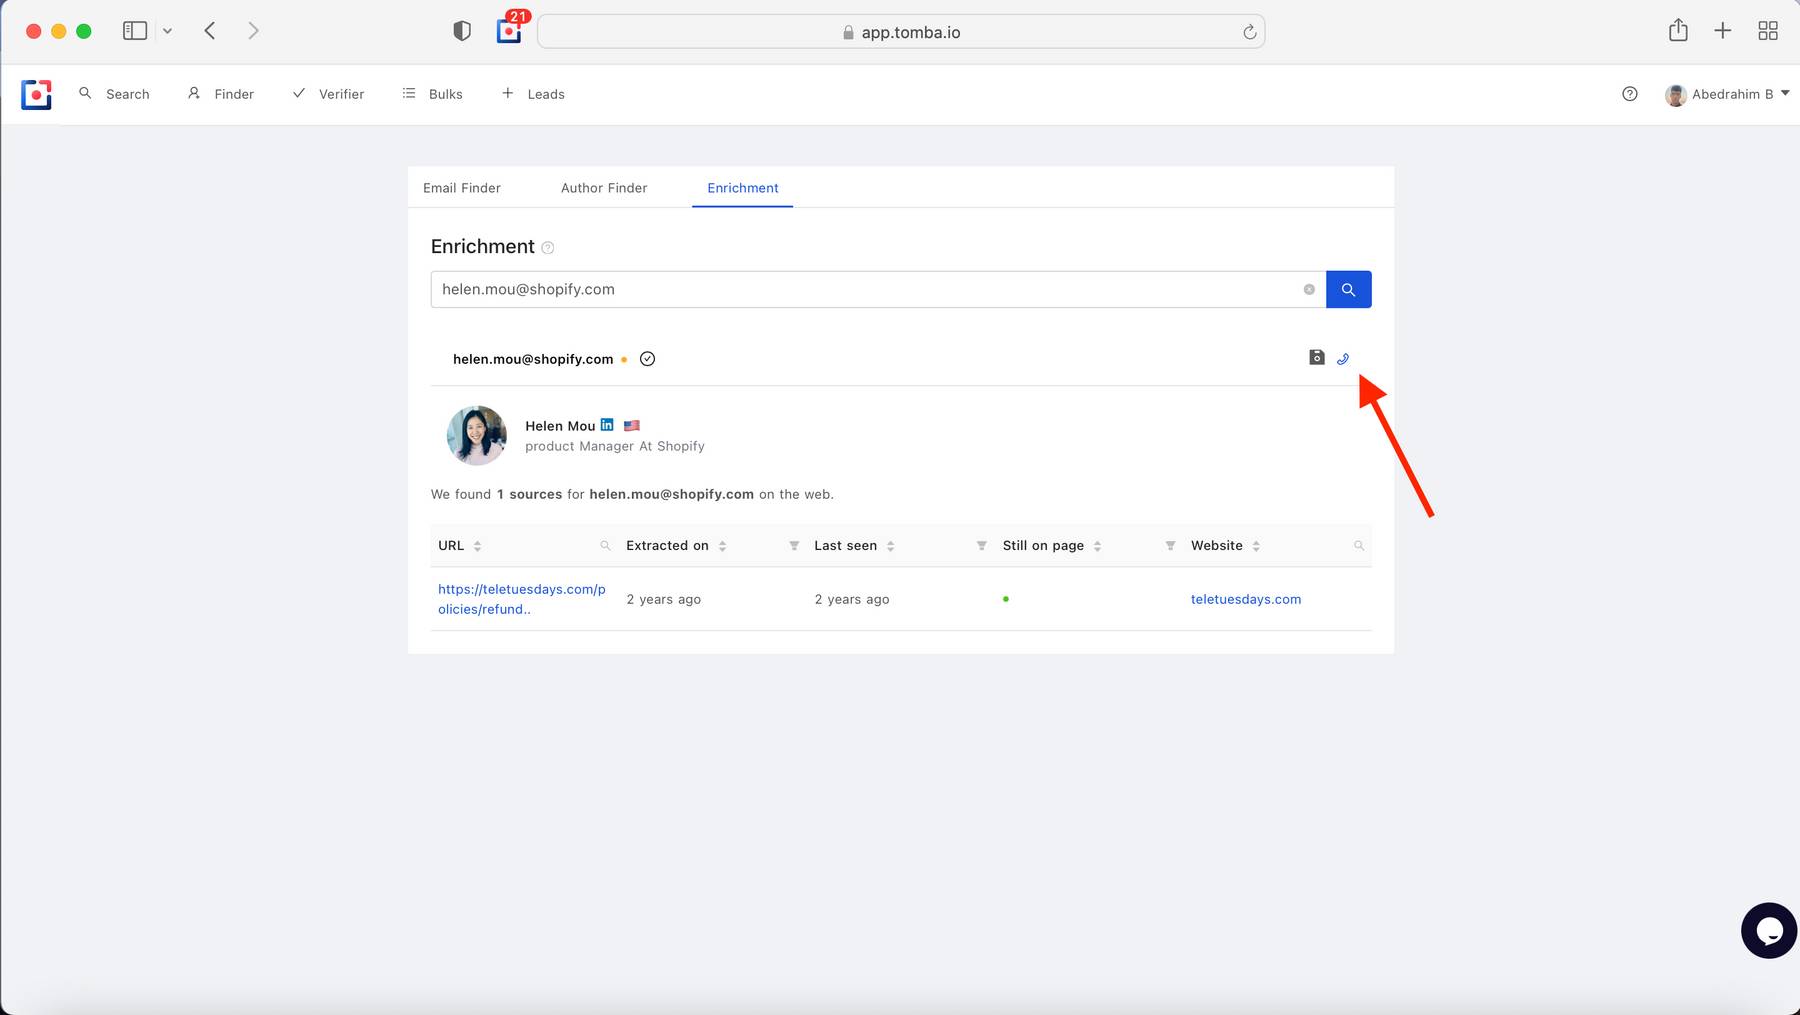
Task: Open the chat support bubble
Action: (1769, 930)
